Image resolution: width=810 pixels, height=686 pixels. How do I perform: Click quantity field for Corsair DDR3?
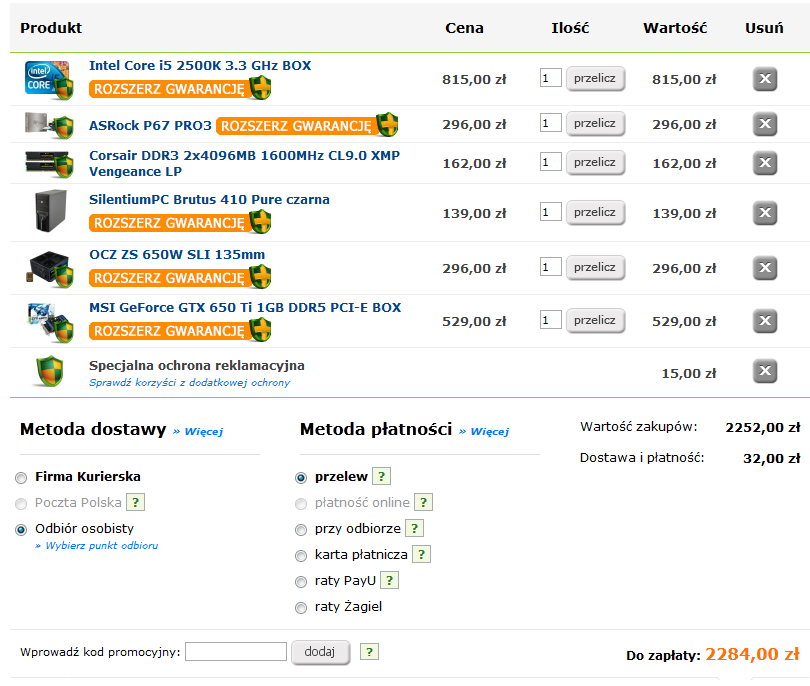tap(550, 162)
